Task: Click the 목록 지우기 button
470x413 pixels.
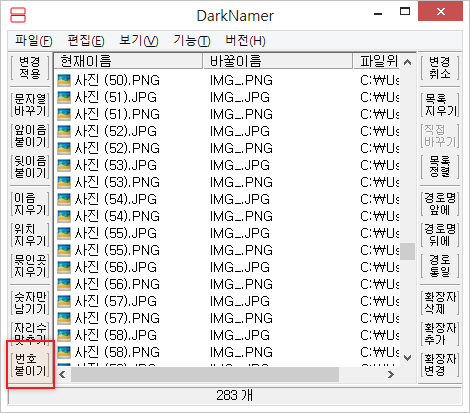Action: 440,105
